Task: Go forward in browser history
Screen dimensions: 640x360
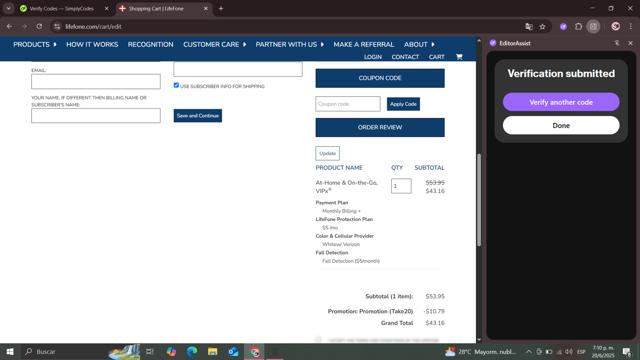Action: pyautogui.click(x=24, y=27)
